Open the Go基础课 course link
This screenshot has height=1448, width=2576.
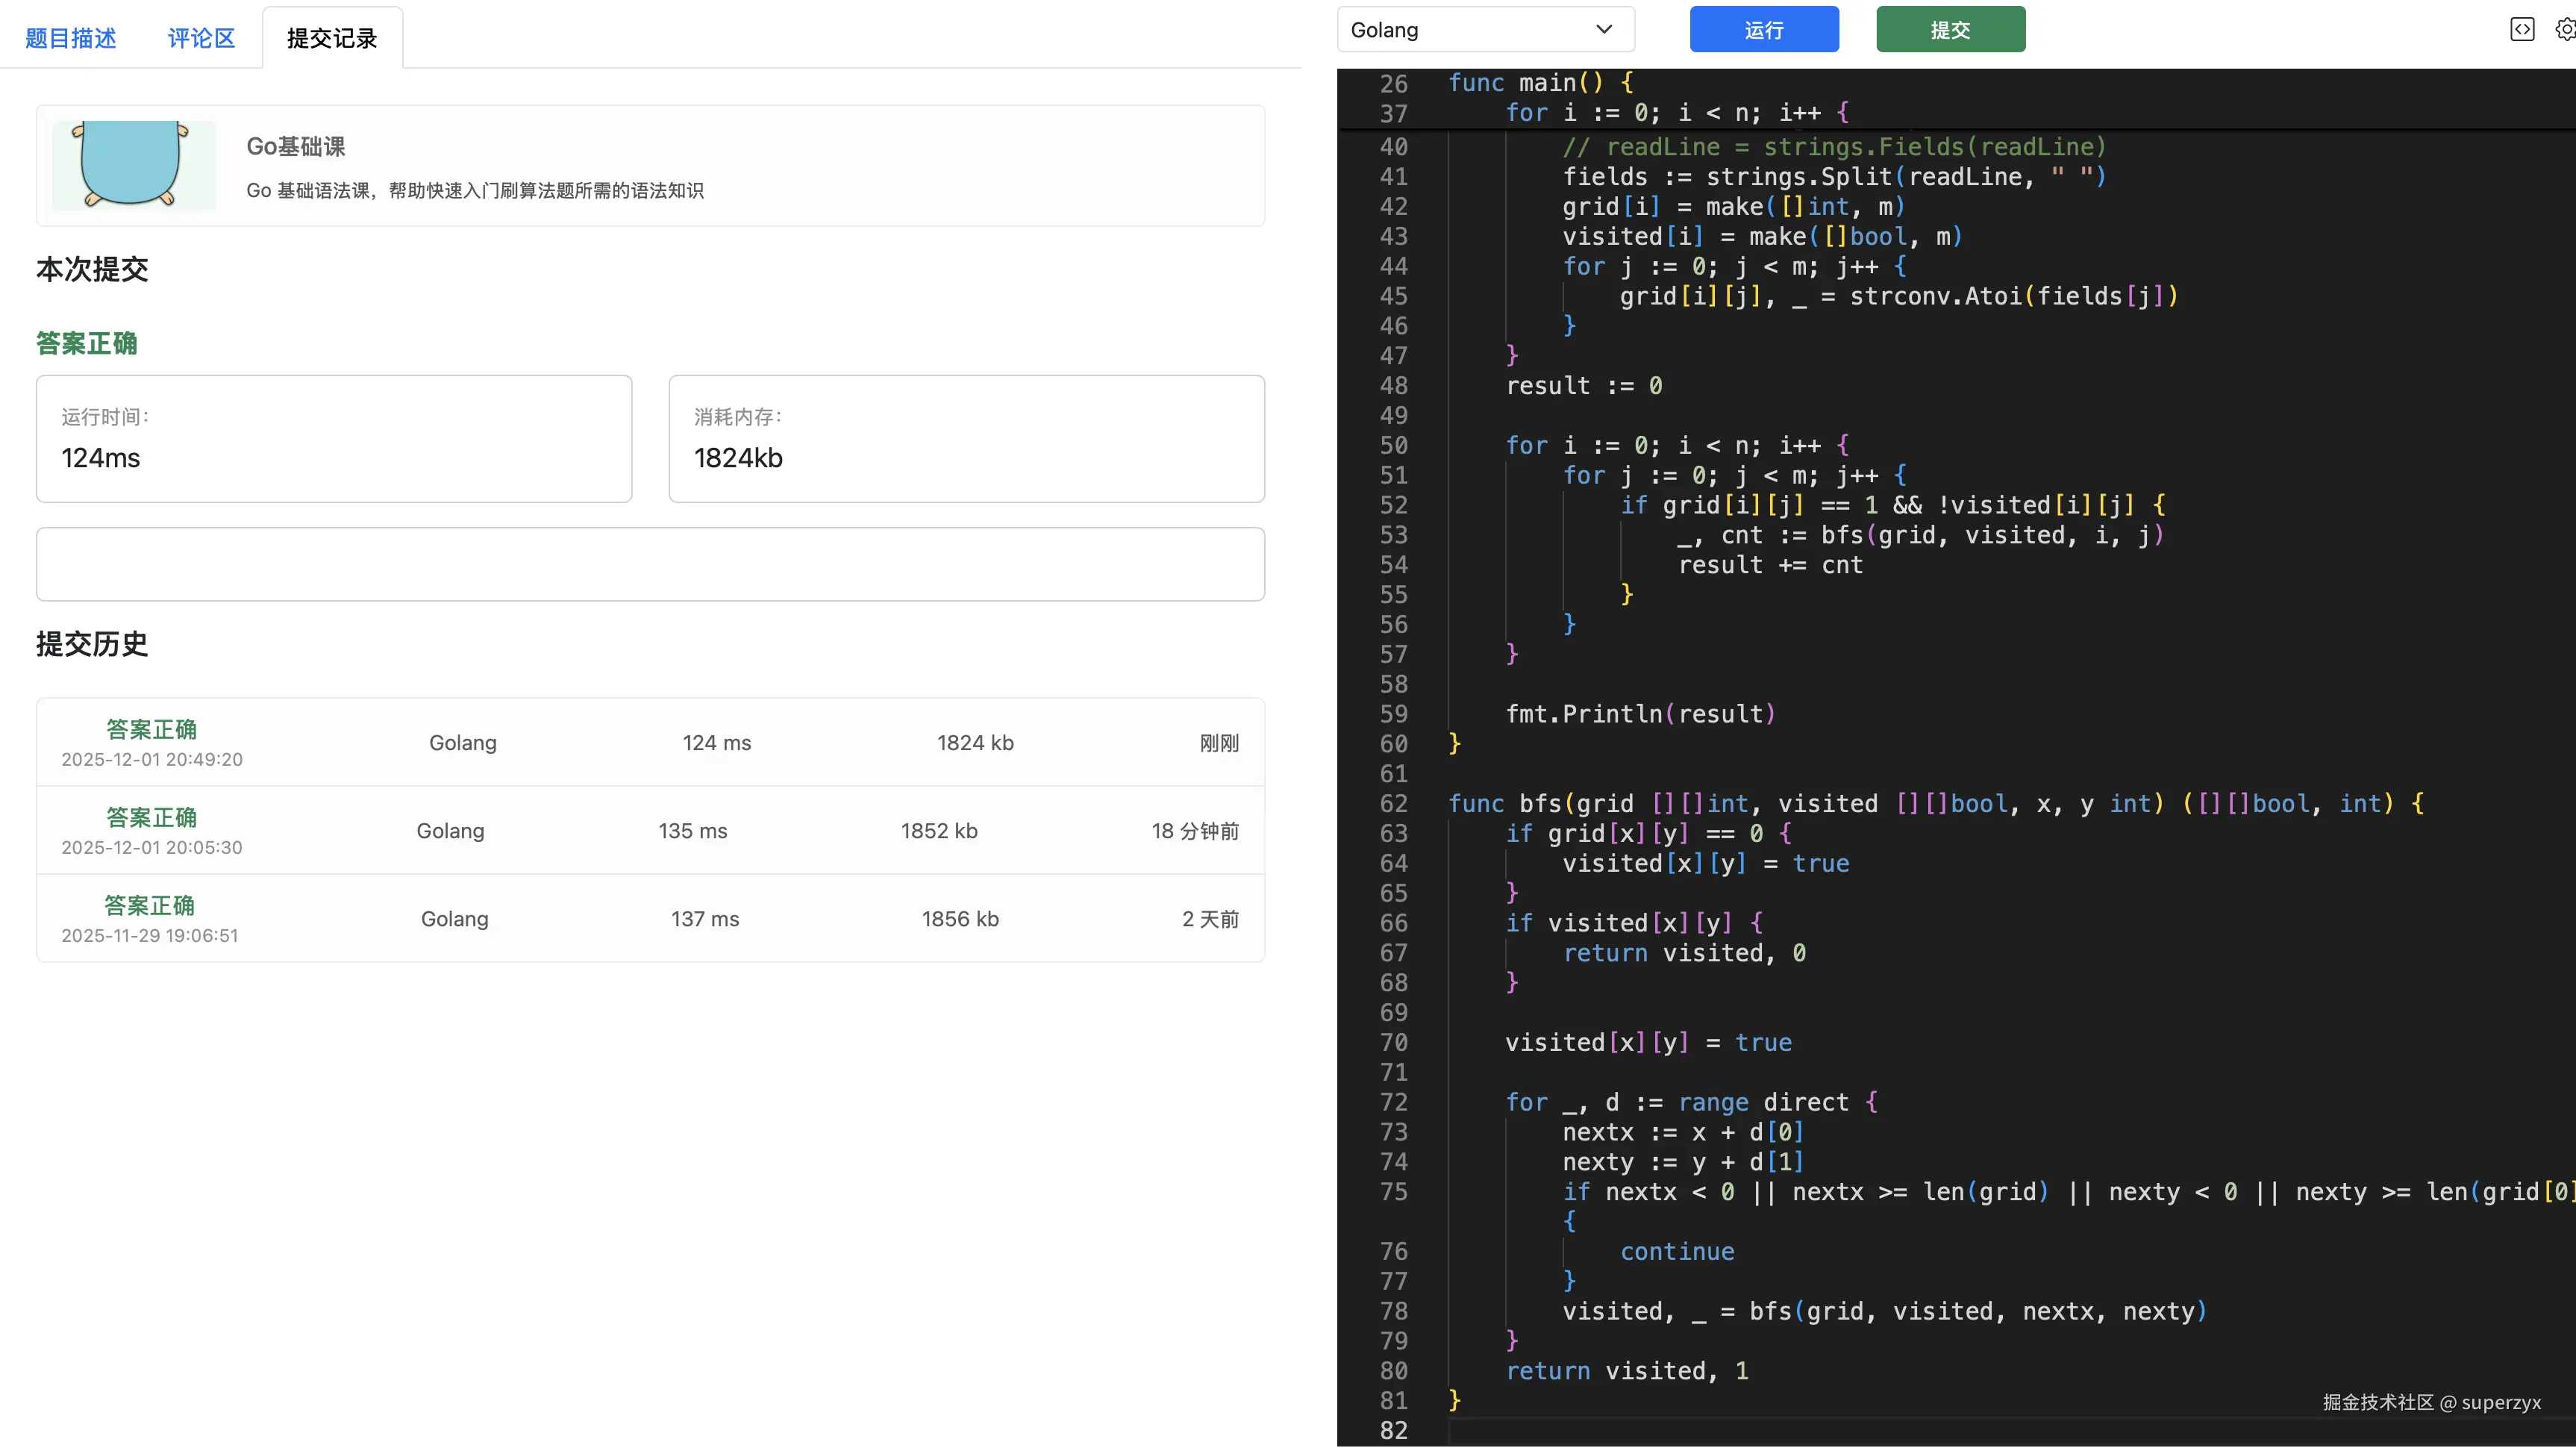[x=295, y=147]
